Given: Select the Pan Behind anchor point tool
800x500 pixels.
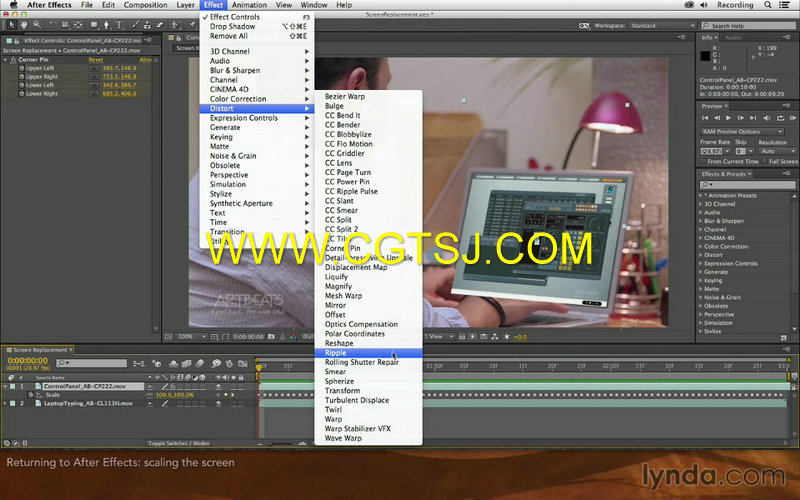Looking at the screenshot, I should pyautogui.click(x=78, y=24).
